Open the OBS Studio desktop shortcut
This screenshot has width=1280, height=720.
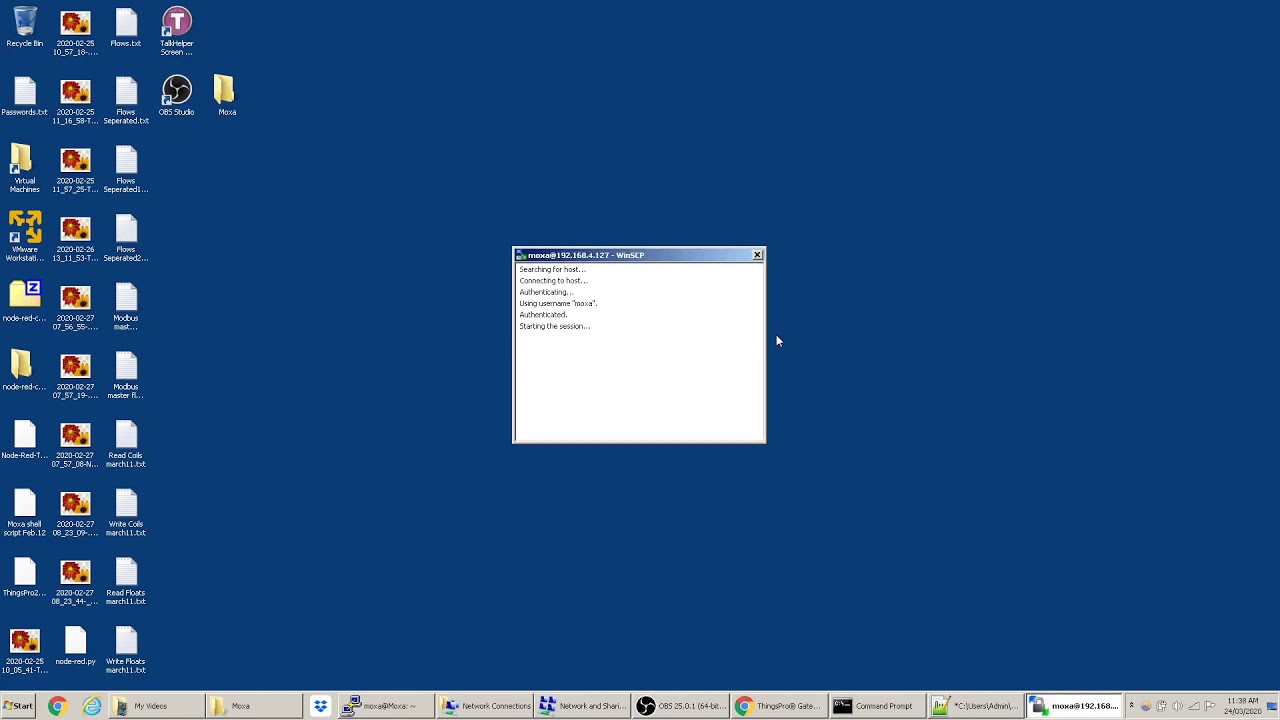coord(177,97)
